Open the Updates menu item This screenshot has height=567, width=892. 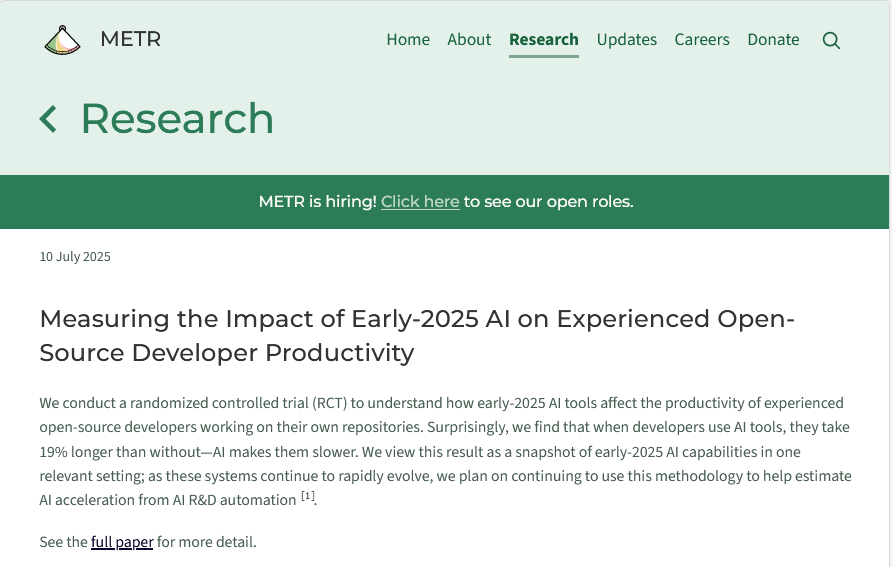coord(626,39)
